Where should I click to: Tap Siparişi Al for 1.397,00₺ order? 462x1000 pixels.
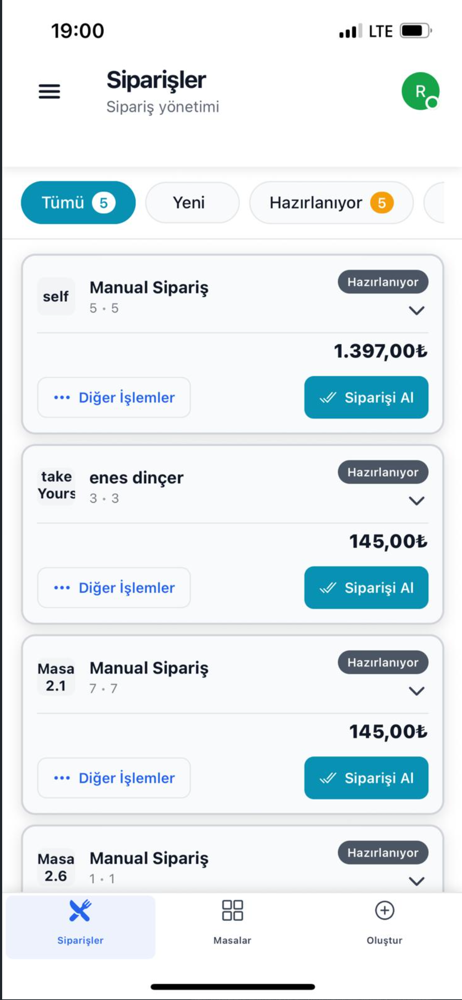[x=366, y=397]
